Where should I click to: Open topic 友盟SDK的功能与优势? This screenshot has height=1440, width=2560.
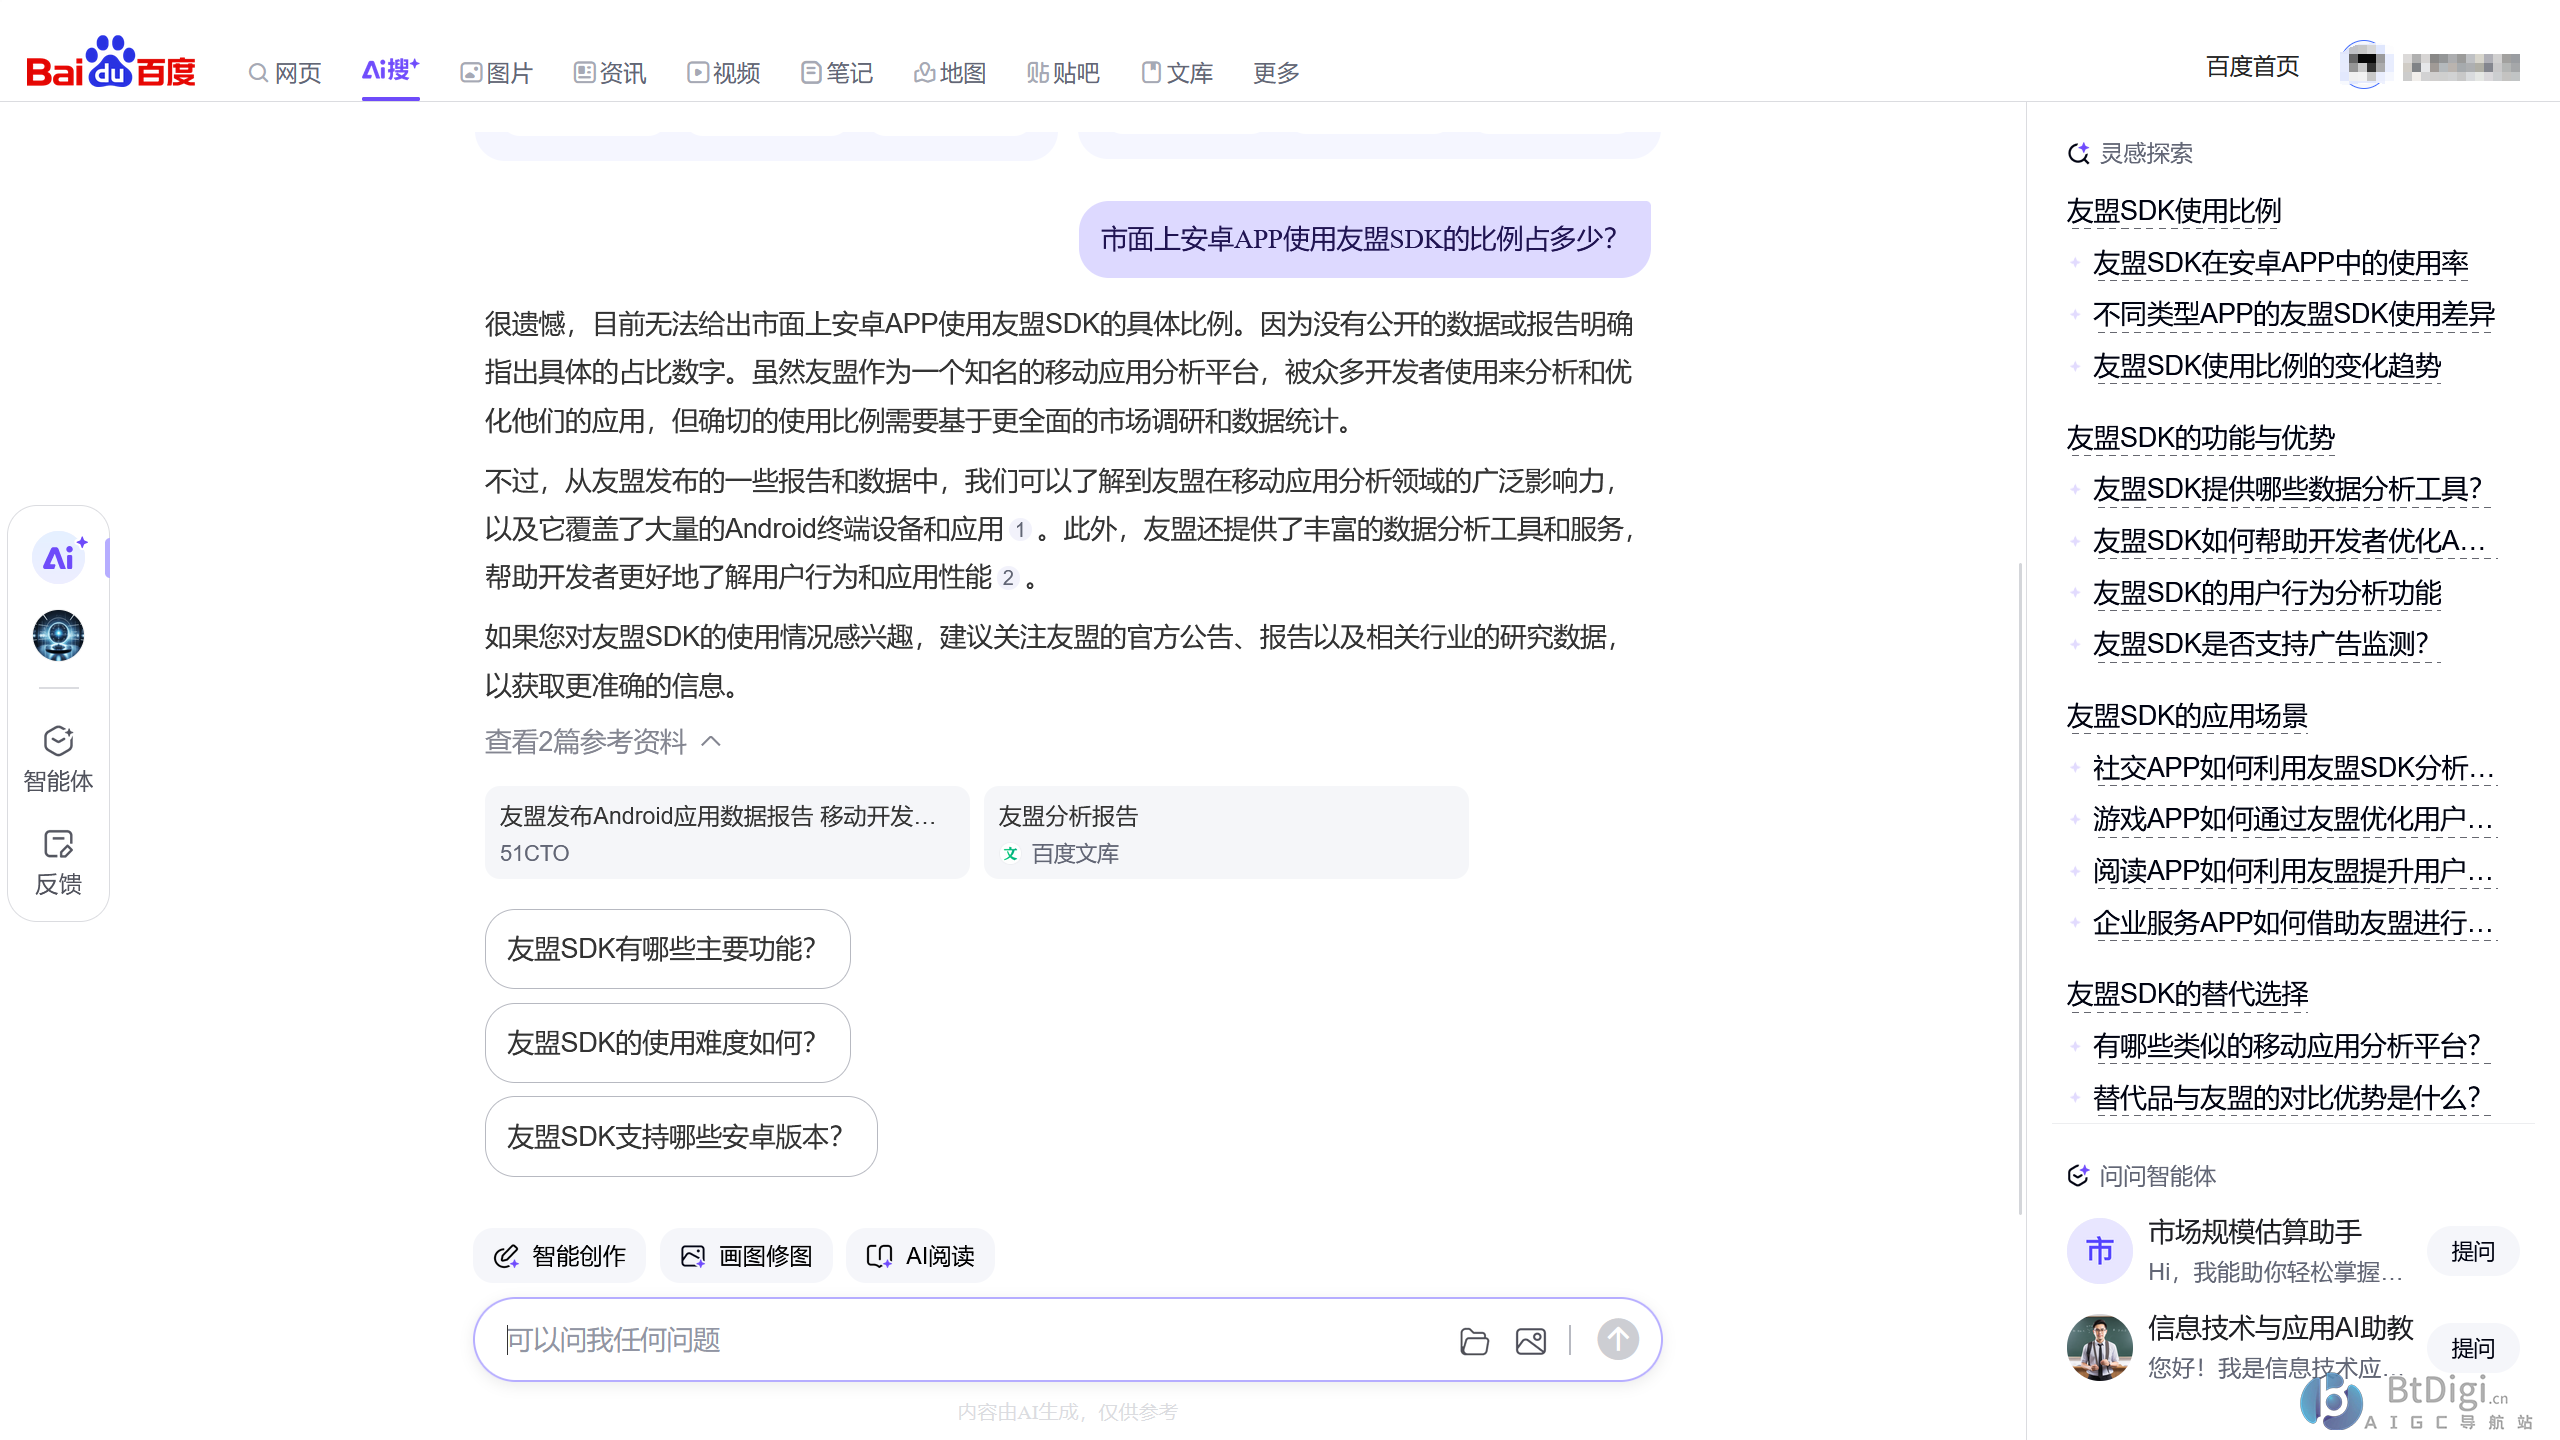2201,438
